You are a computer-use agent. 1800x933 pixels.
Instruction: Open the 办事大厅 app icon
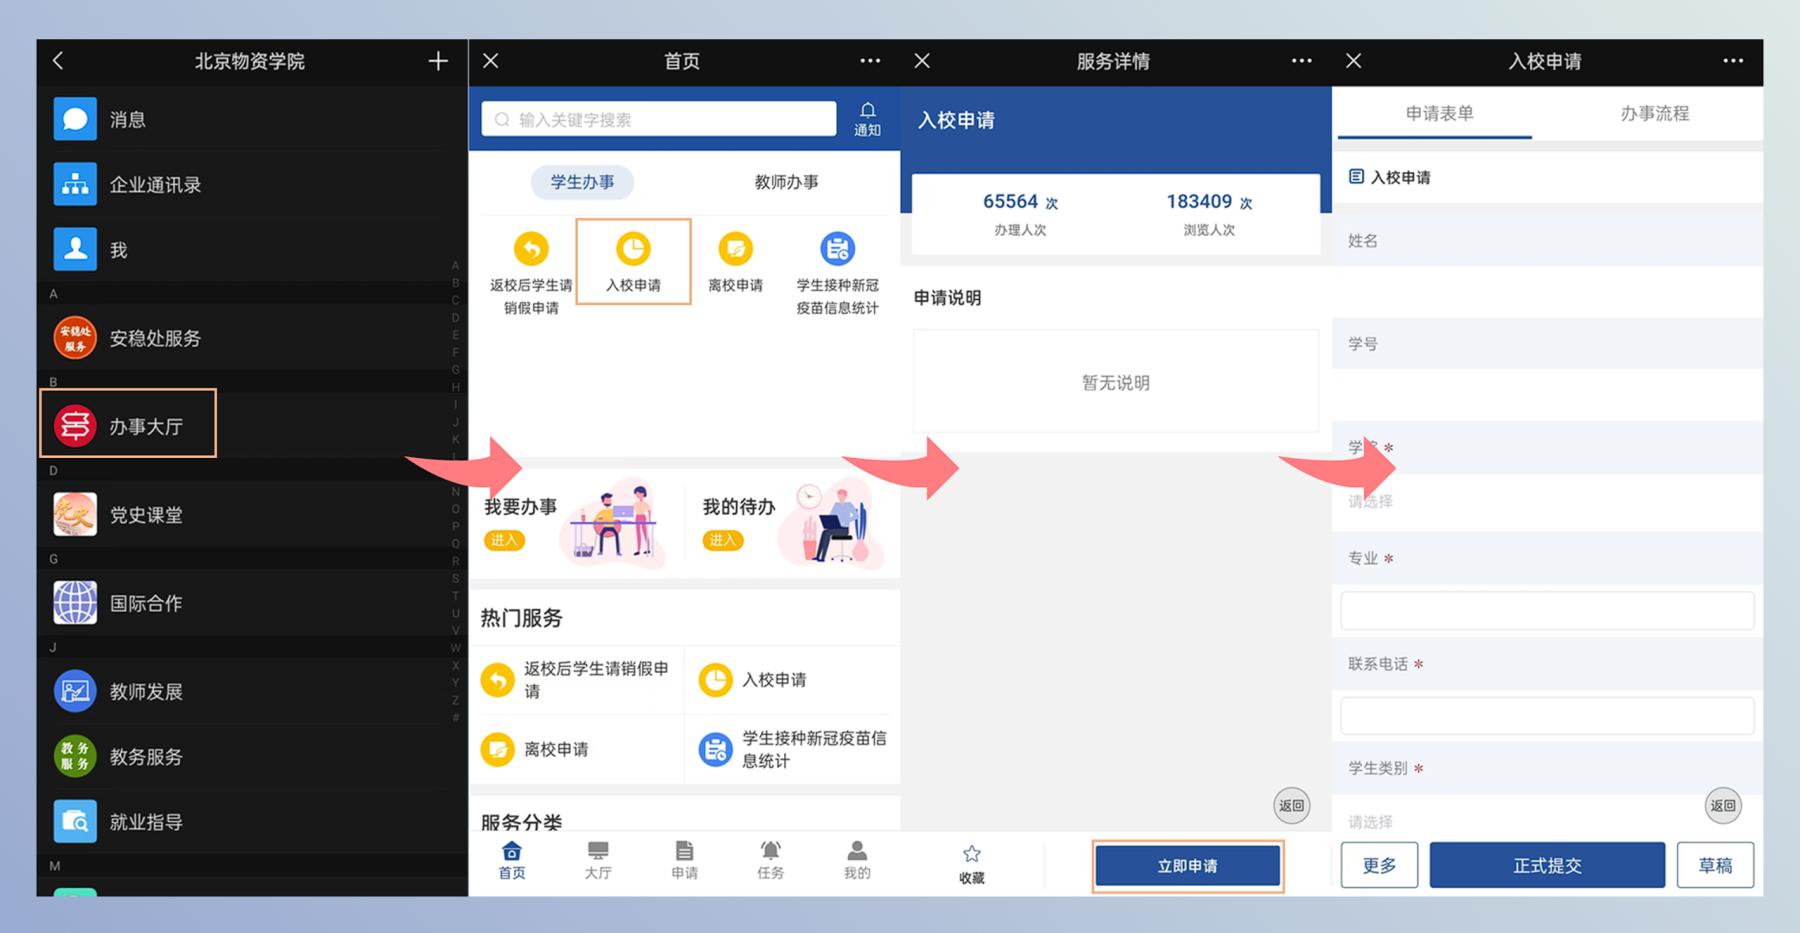[75, 426]
